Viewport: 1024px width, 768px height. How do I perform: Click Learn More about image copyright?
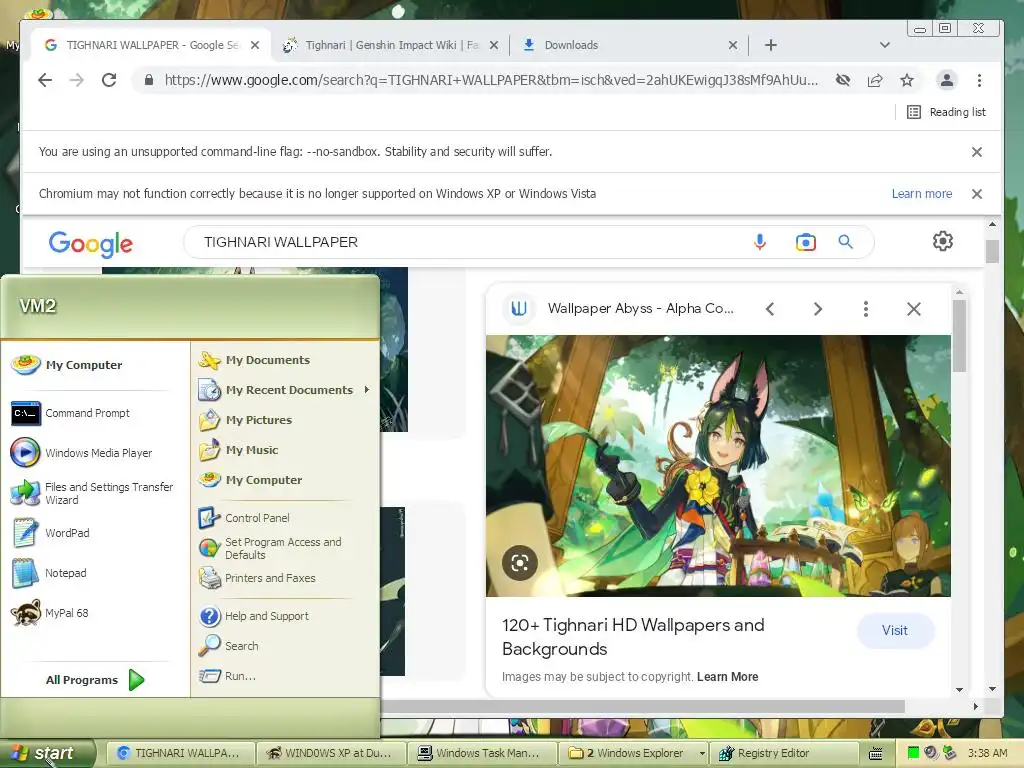point(728,677)
